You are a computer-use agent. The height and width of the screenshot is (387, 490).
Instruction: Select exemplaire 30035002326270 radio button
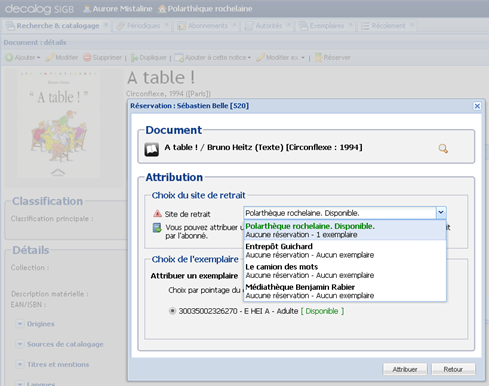[x=172, y=311]
